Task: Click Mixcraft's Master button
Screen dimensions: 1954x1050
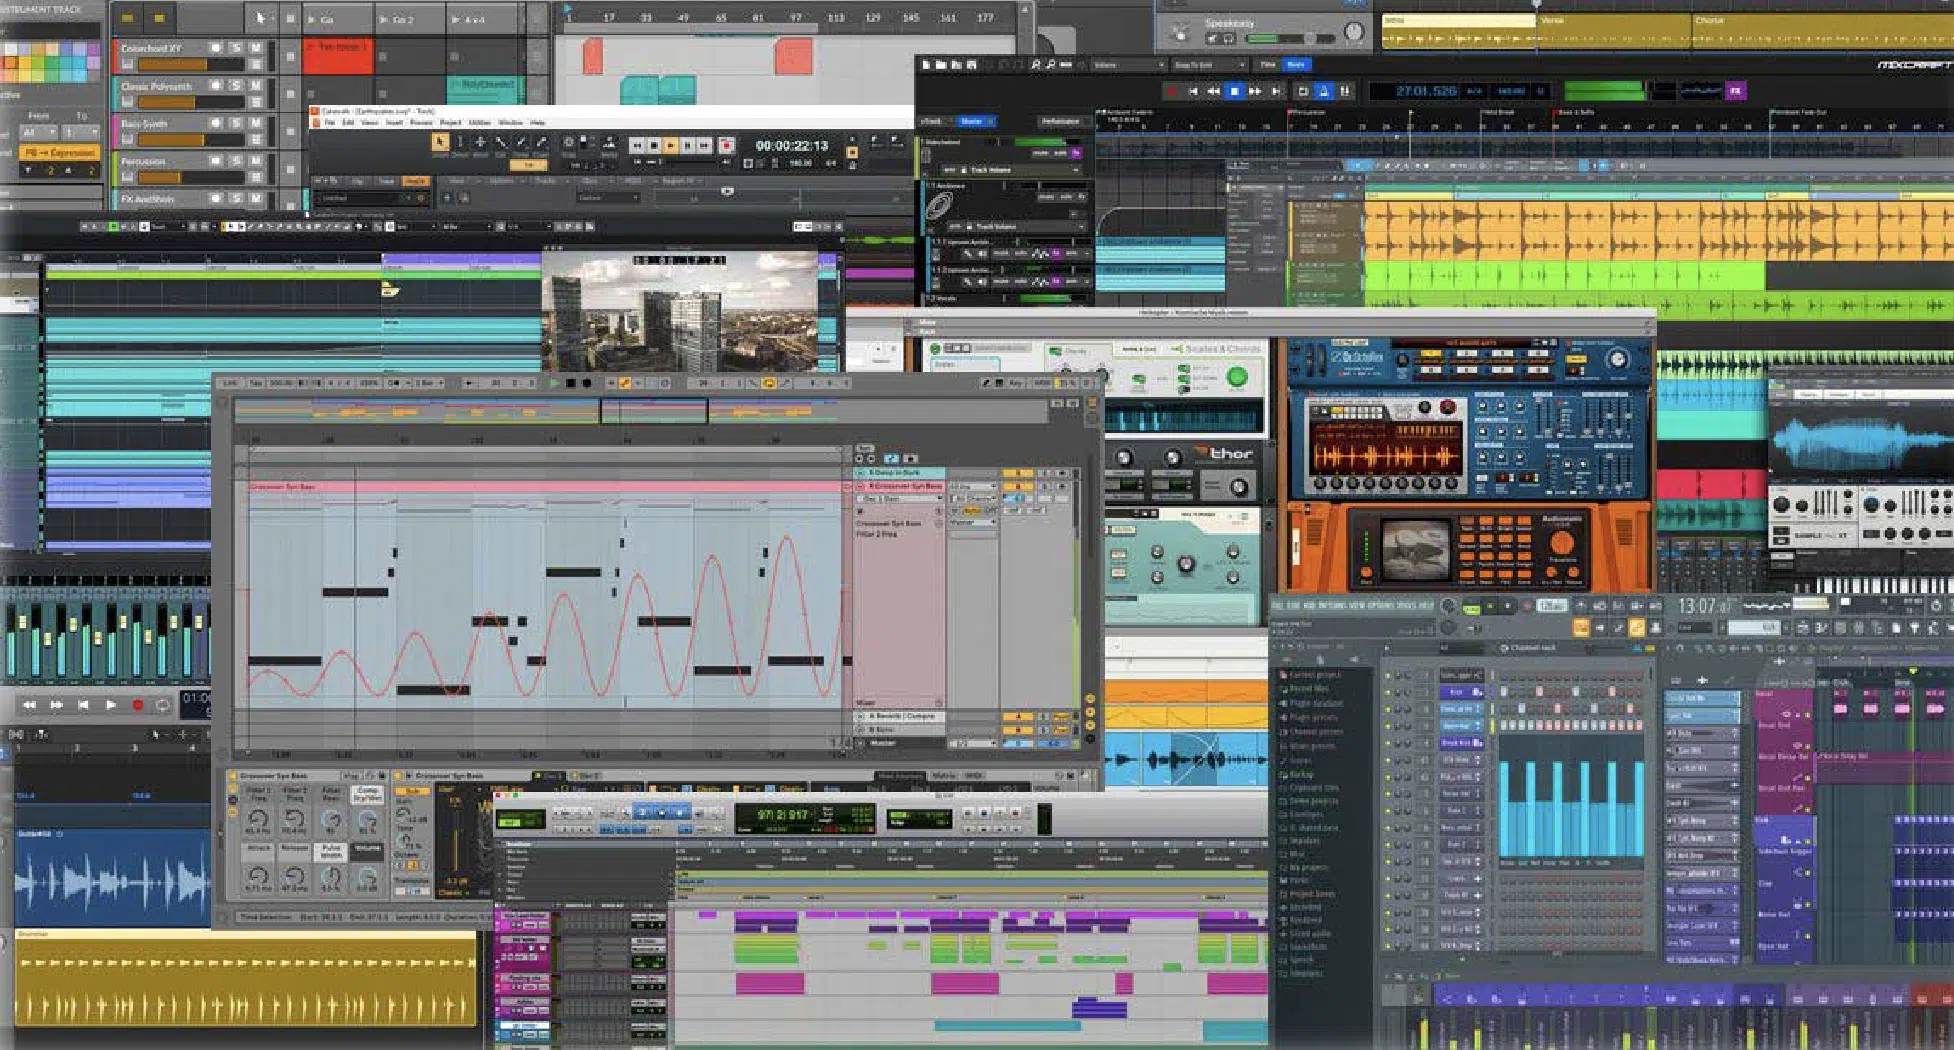Action: [977, 121]
